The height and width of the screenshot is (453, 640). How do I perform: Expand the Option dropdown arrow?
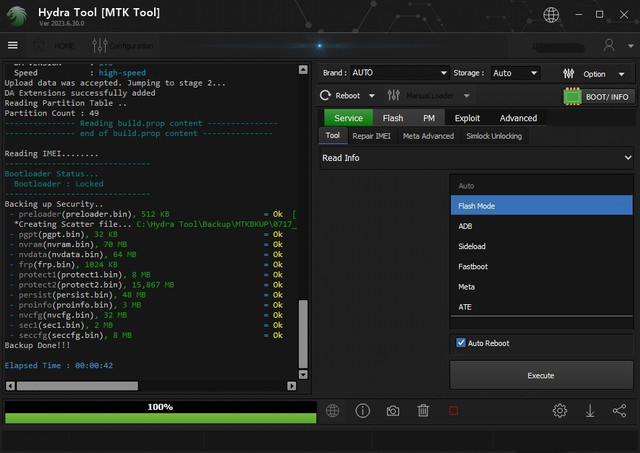point(621,74)
